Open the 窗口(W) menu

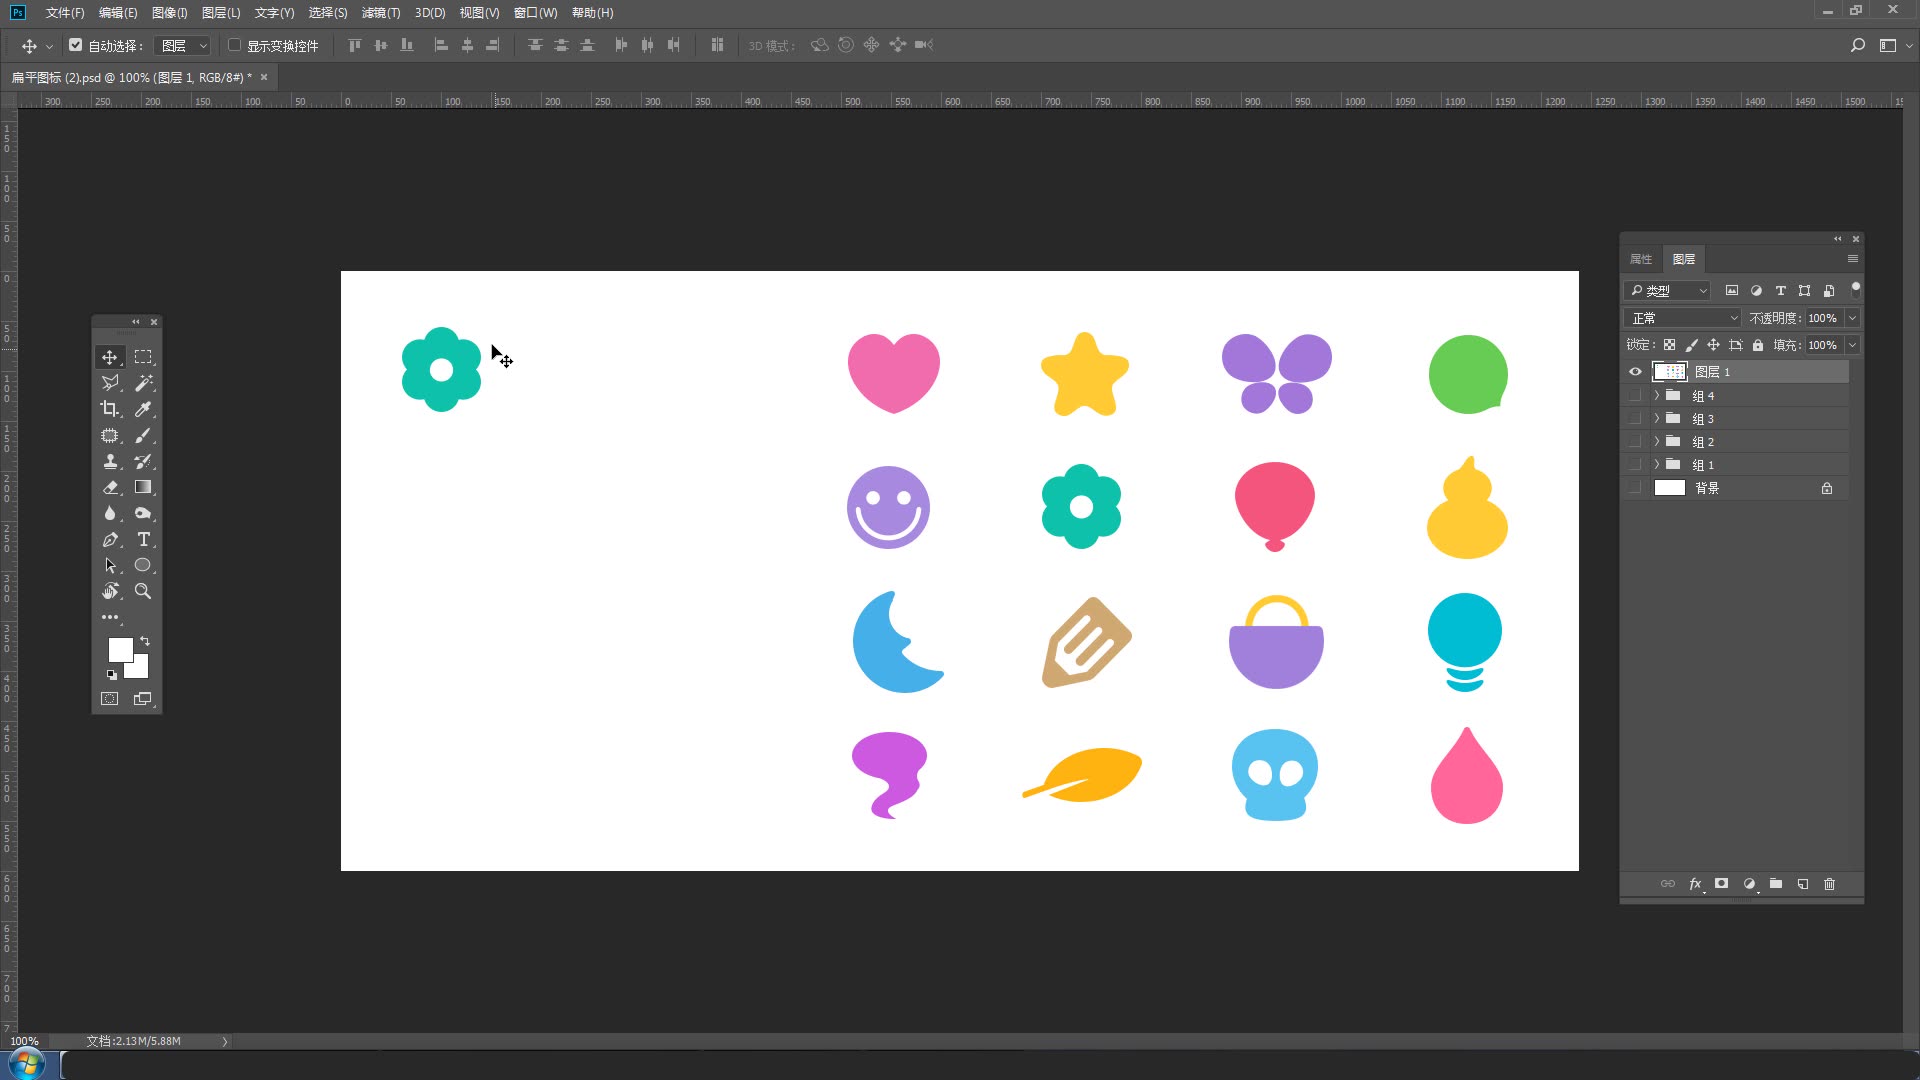pos(535,13)
